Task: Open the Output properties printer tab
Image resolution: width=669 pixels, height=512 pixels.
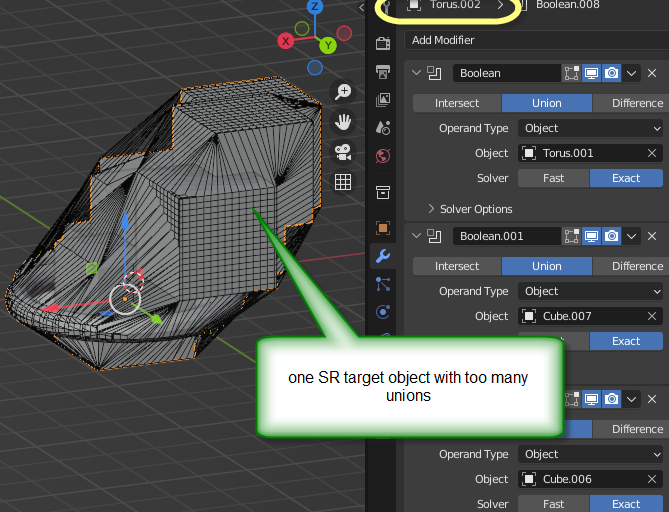Action: [x=383, y=72]
